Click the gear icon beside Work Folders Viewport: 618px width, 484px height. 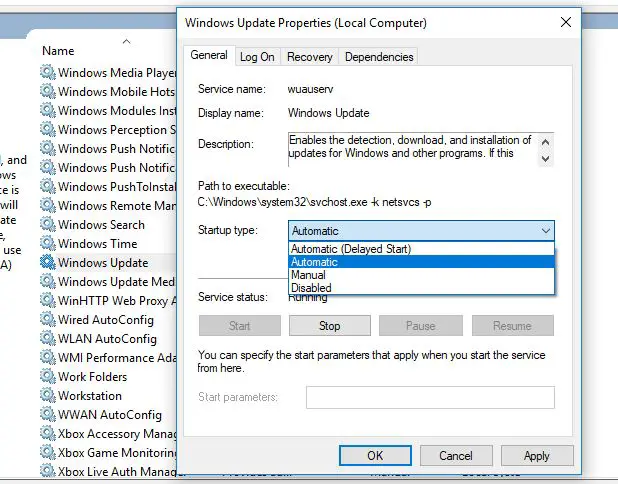pos(48,376)
